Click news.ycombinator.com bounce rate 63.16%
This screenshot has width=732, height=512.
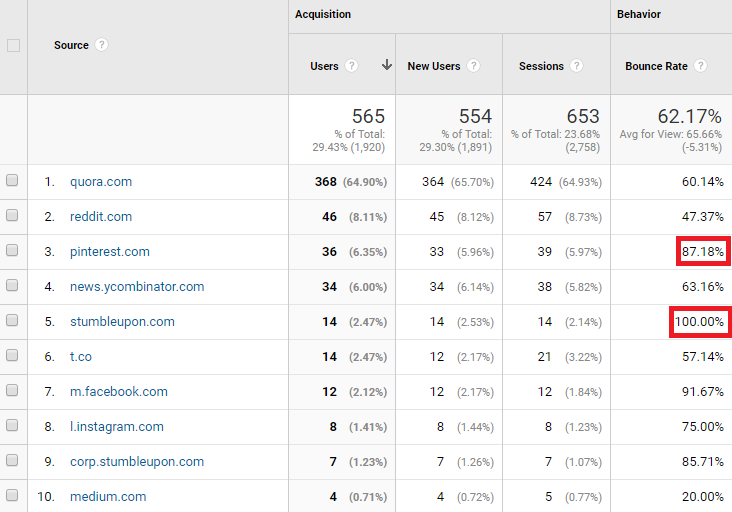click(703, 287)
